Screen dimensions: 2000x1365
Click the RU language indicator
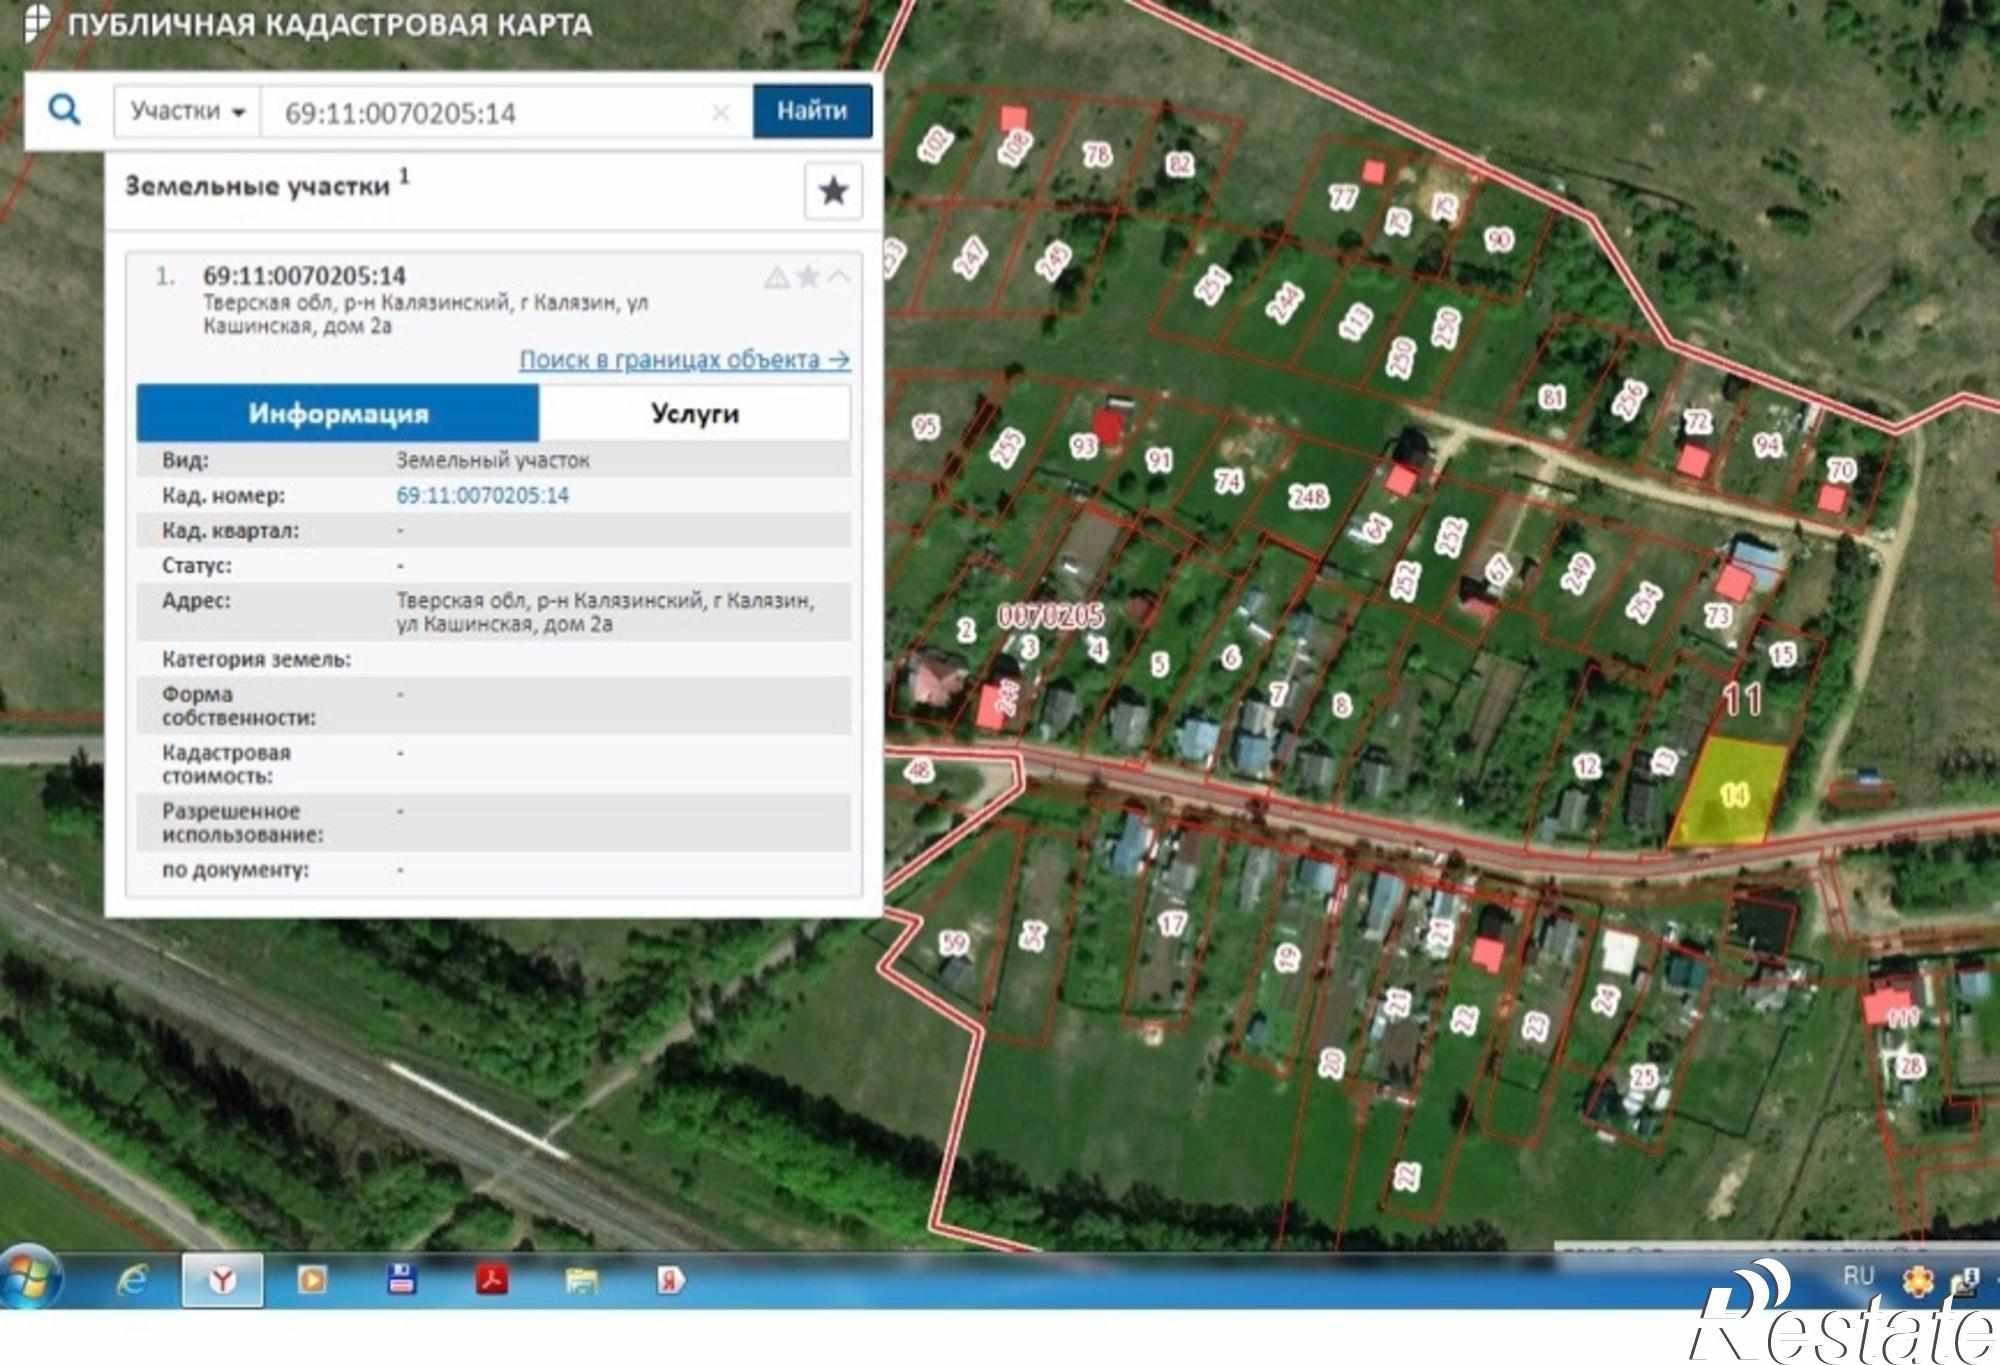(1858, 1276)
